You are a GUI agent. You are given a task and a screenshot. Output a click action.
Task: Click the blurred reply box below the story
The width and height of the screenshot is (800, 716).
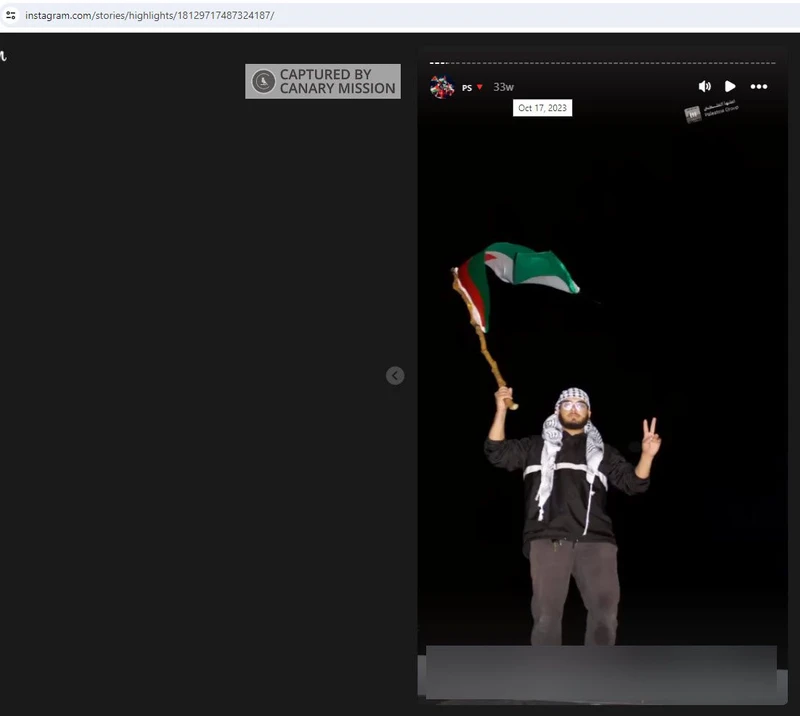tap(601, 672)
